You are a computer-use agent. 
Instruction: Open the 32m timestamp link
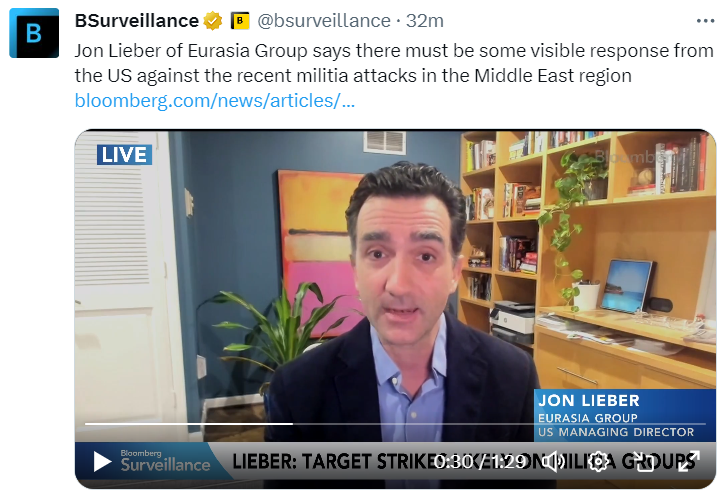425,21
